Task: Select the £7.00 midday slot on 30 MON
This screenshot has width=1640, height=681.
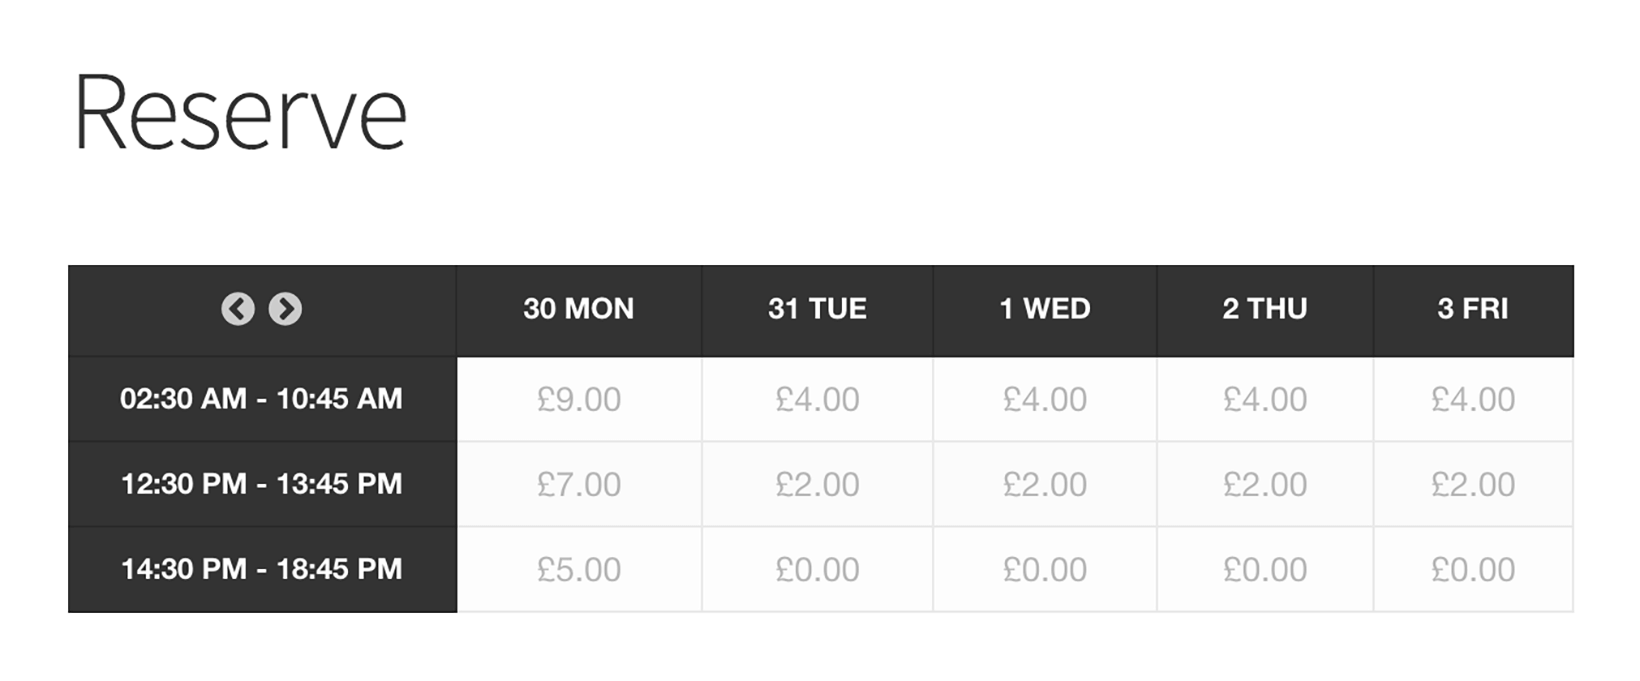Action: click(x=578, y=484)
